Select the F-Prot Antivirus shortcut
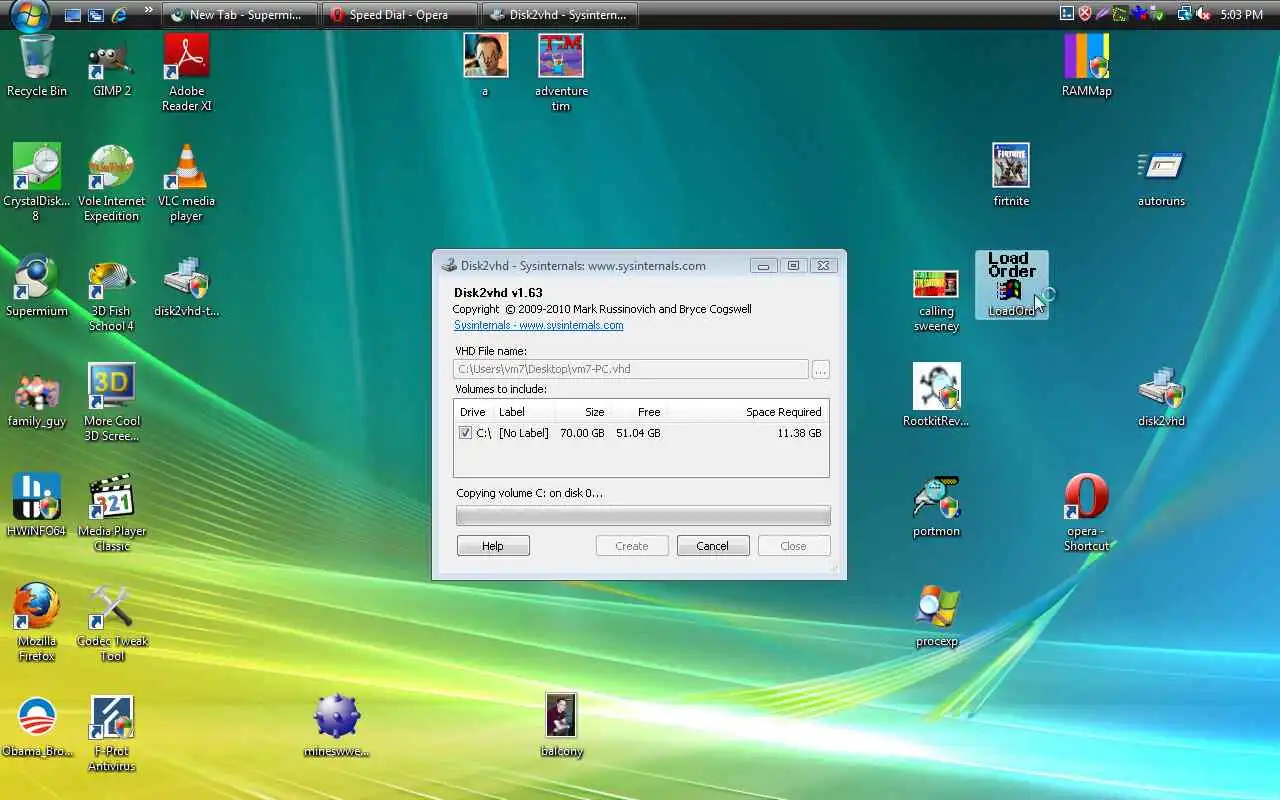This screenshot has height=800, width=1280. pos(112,732)
